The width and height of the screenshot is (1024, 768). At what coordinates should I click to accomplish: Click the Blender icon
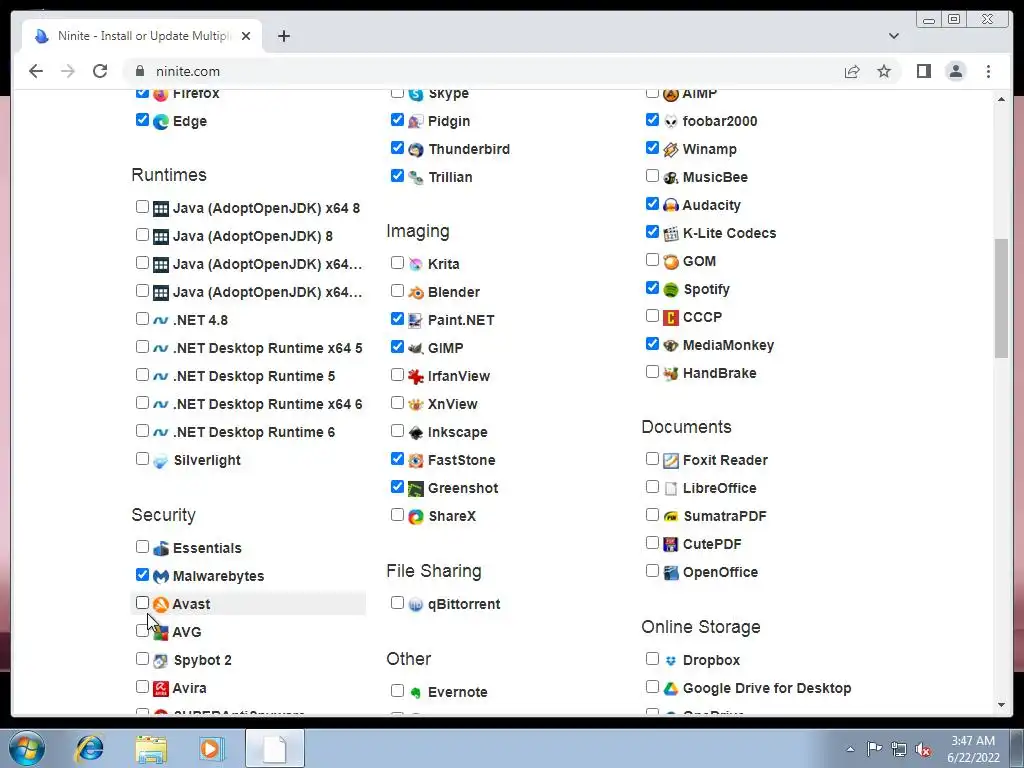[x=415, y=293]
